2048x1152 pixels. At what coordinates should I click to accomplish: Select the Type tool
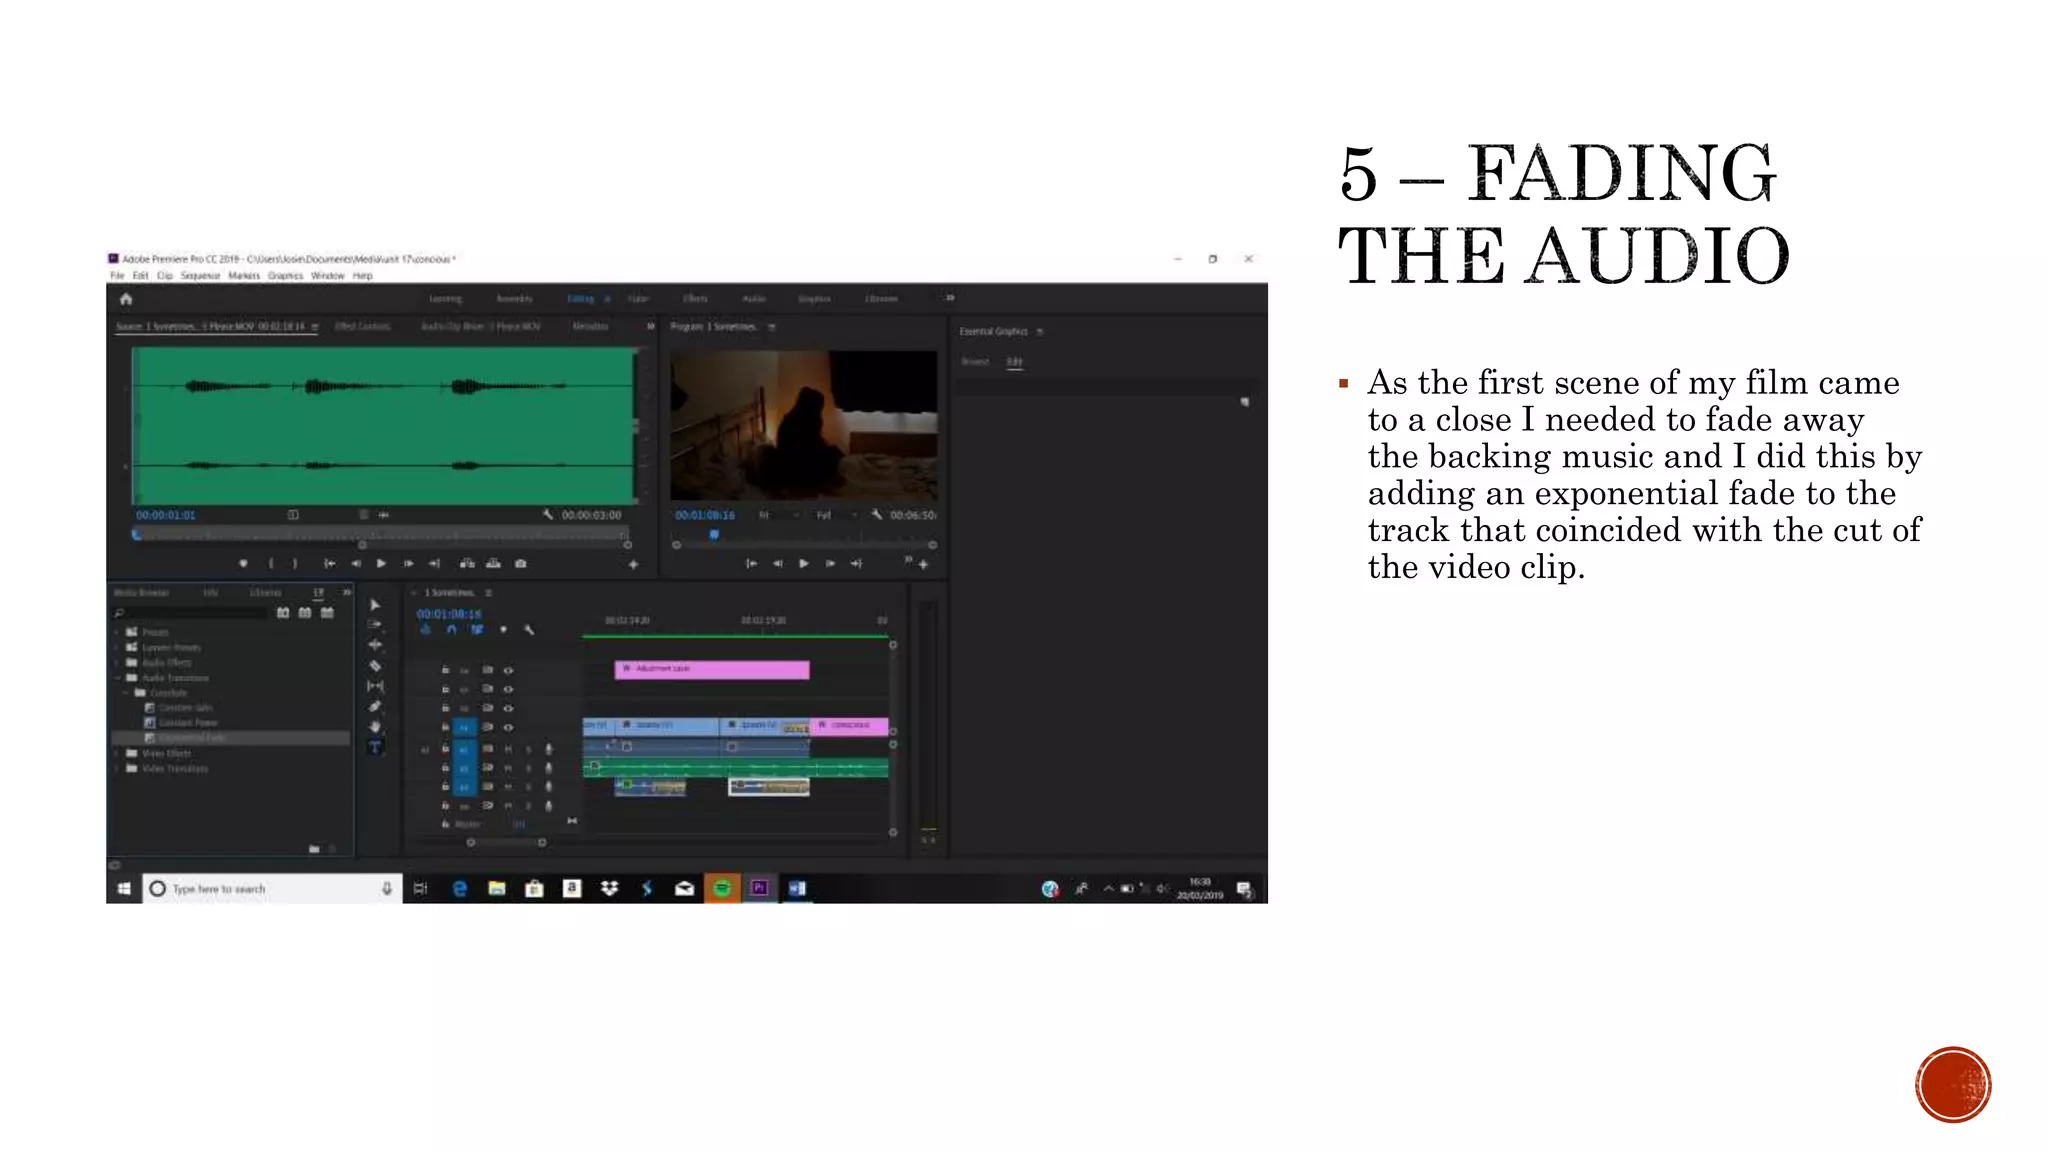(x=375, y=747)
